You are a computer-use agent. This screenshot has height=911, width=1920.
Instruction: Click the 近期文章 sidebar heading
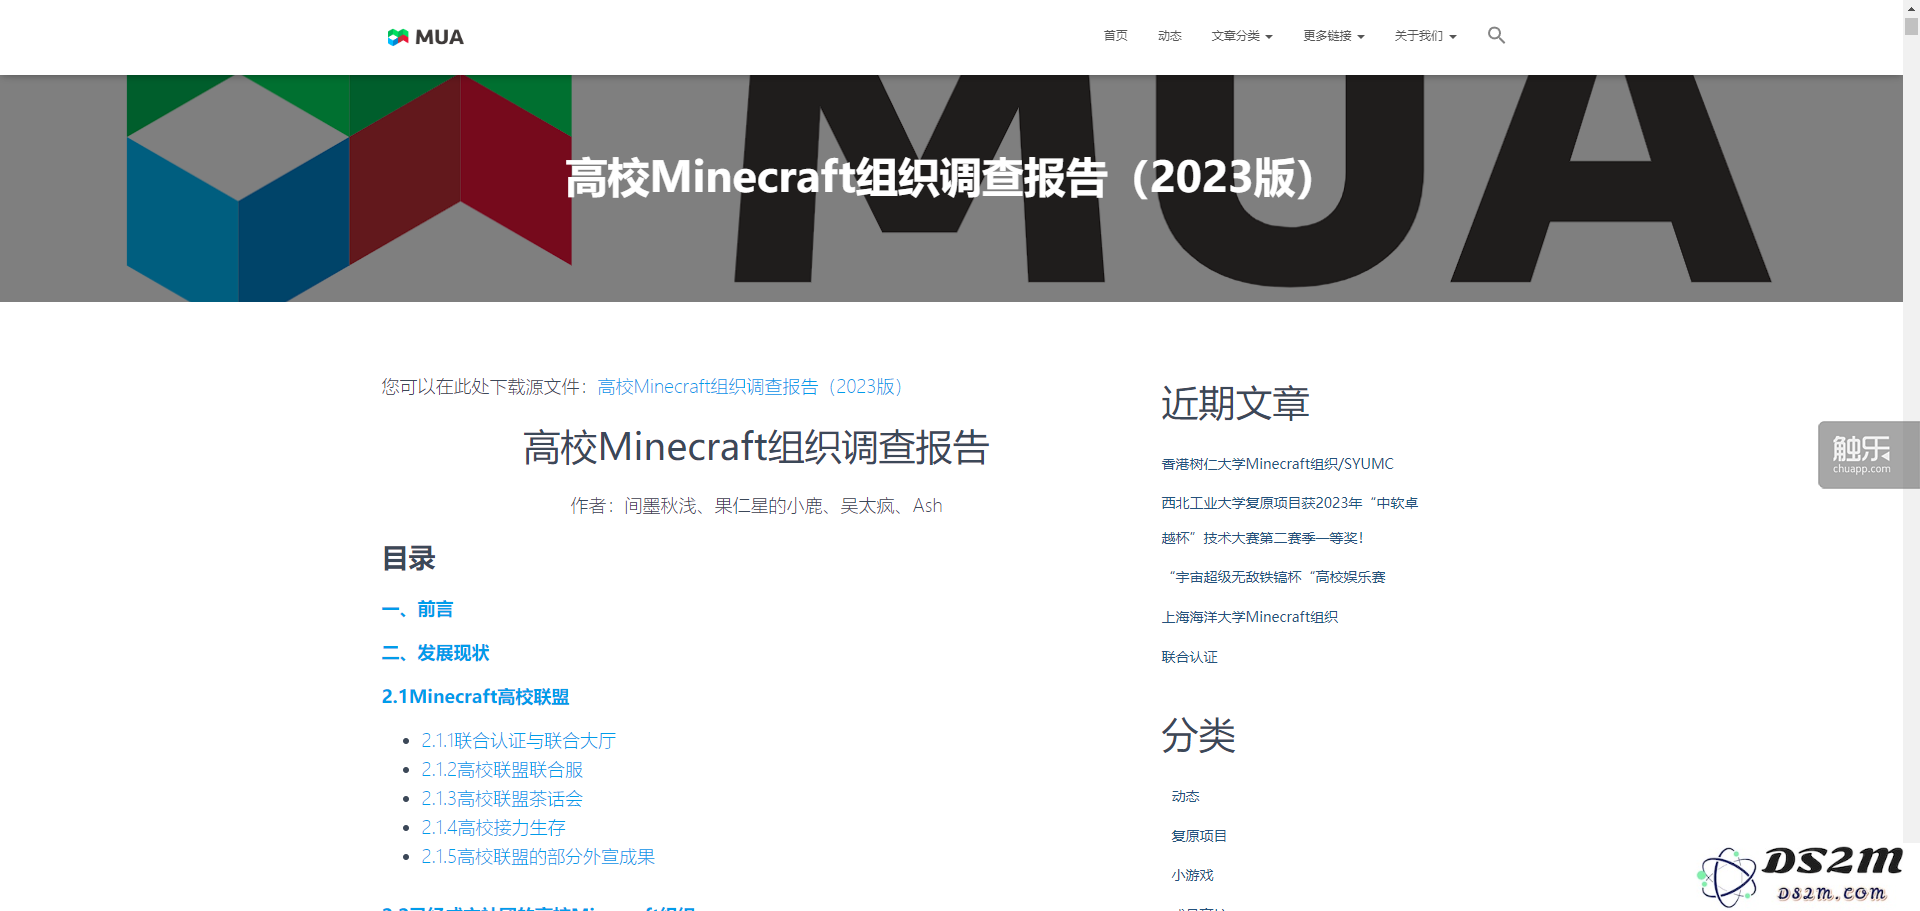1235,403
